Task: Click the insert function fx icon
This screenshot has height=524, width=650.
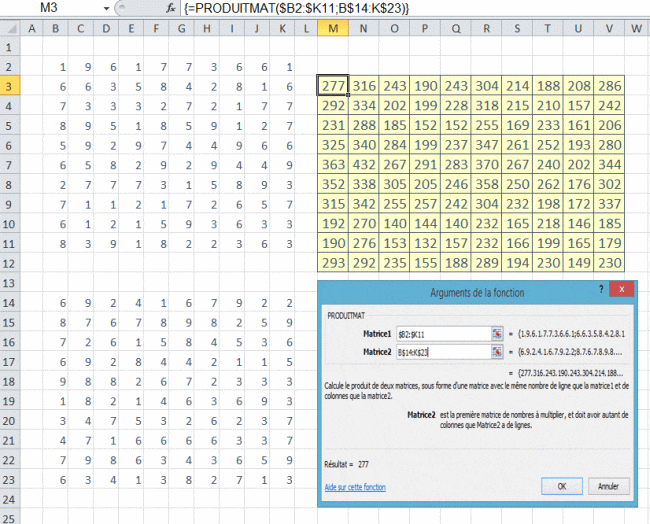Action: [x=170, y=8]
